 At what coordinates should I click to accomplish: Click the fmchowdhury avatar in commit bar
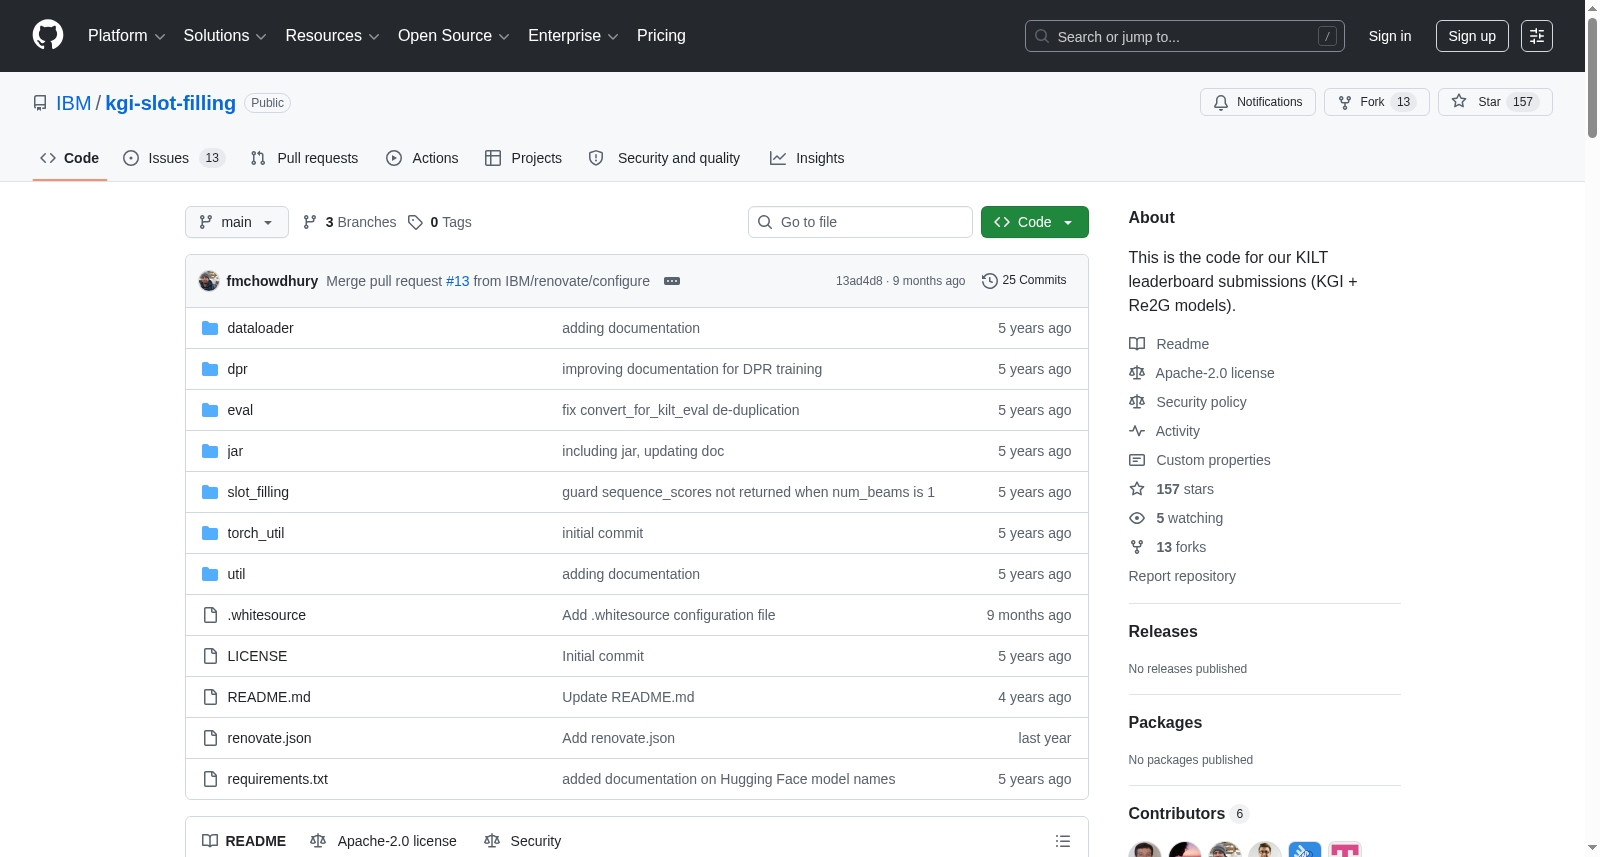(x=209, y=281)
